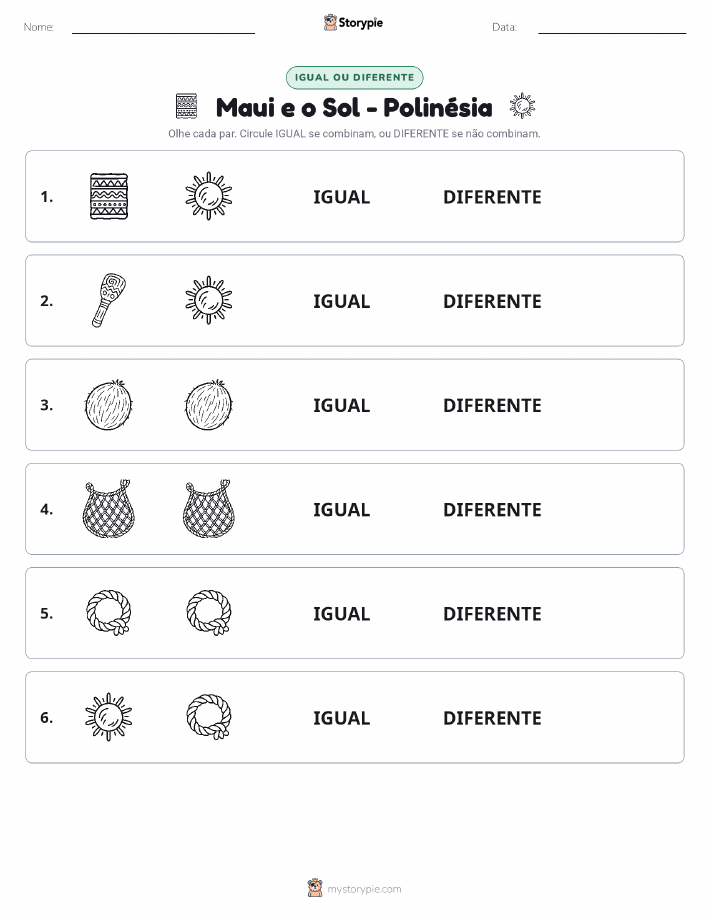Select the left rope ring in row 5
This screenshot has height=917, width=709.
point(109,613)
